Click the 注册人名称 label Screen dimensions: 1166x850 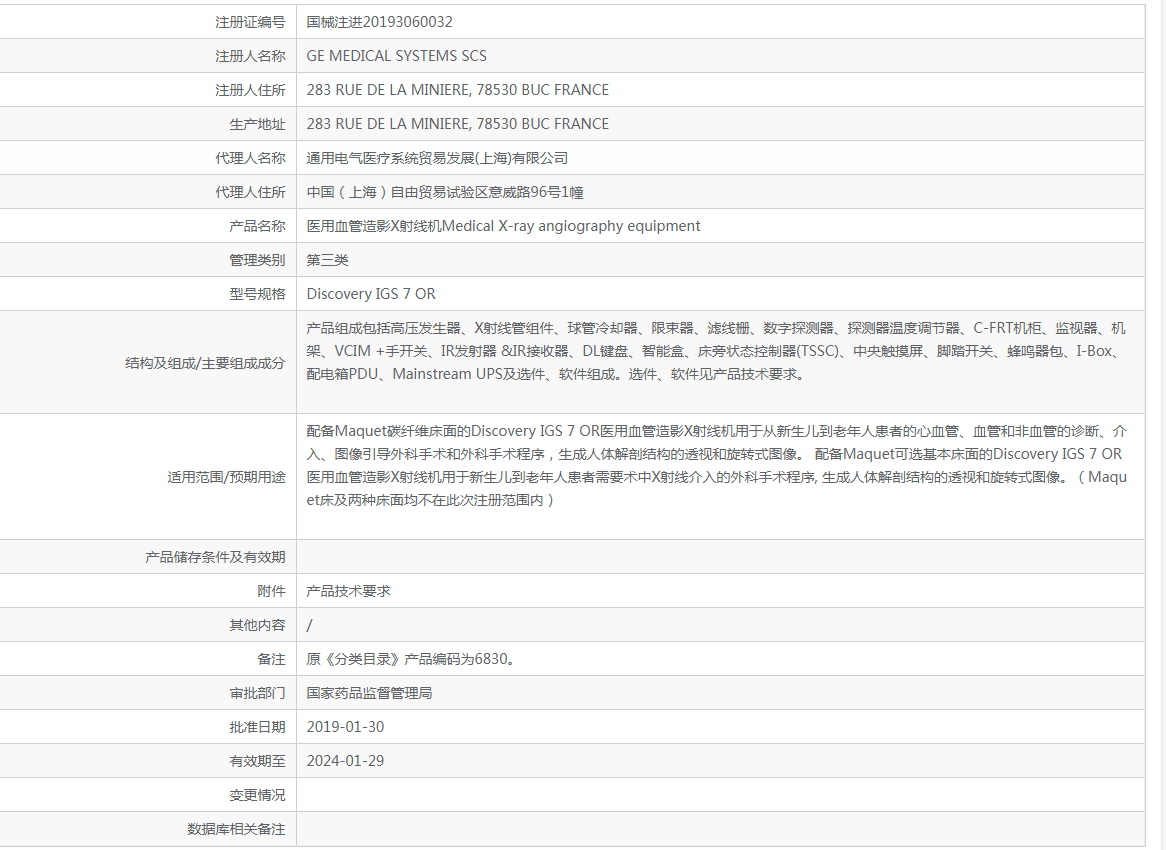[x=250, y=57]
